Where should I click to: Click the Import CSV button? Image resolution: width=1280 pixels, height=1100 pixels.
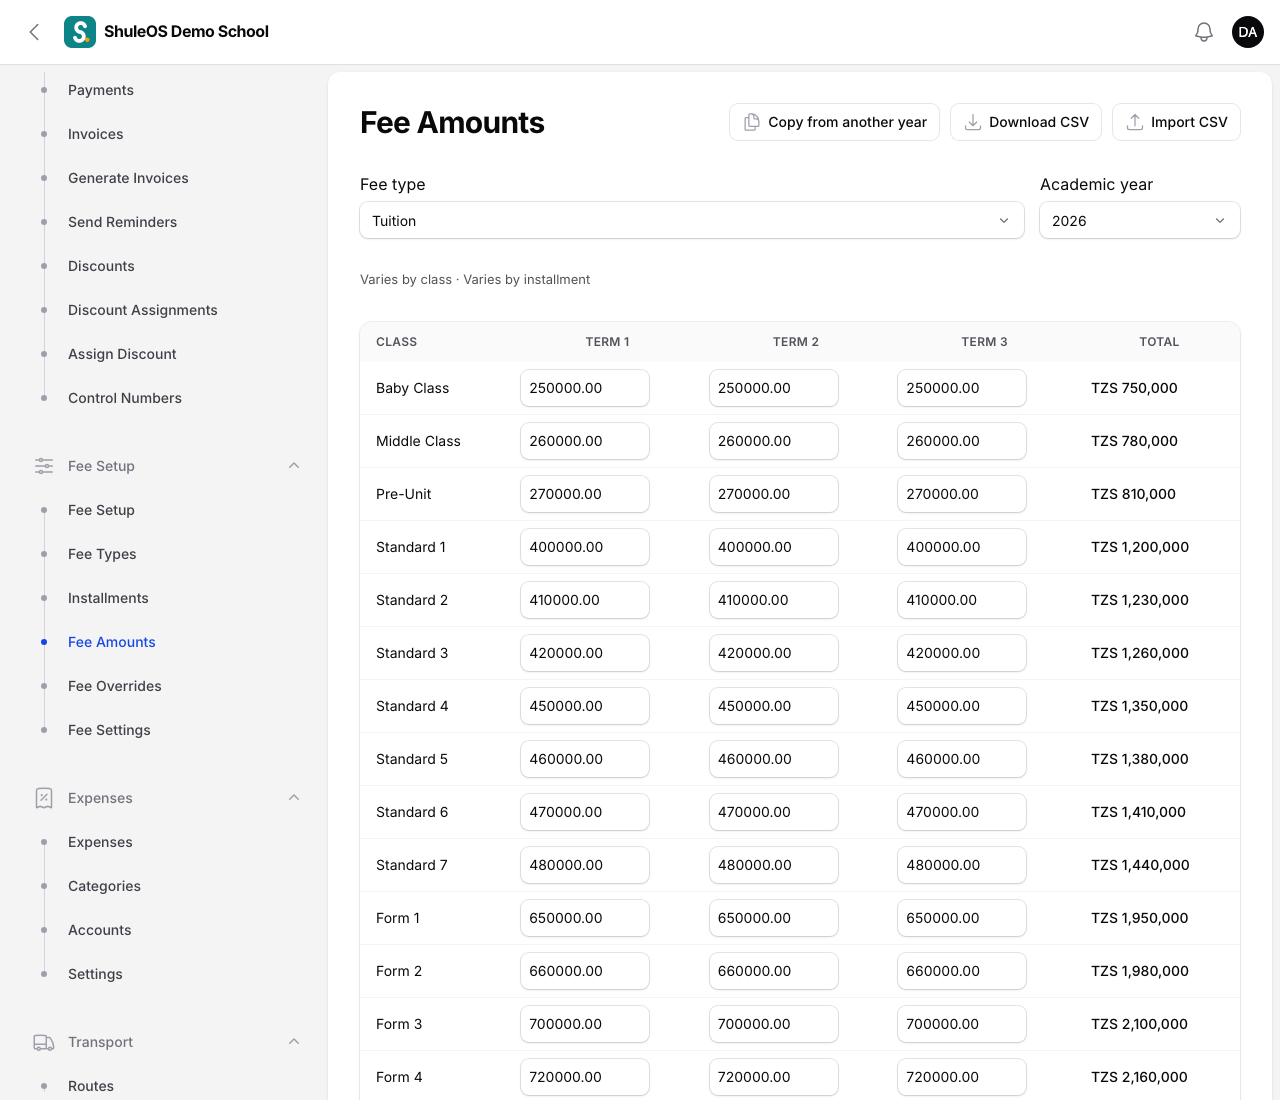(1176, 122)
